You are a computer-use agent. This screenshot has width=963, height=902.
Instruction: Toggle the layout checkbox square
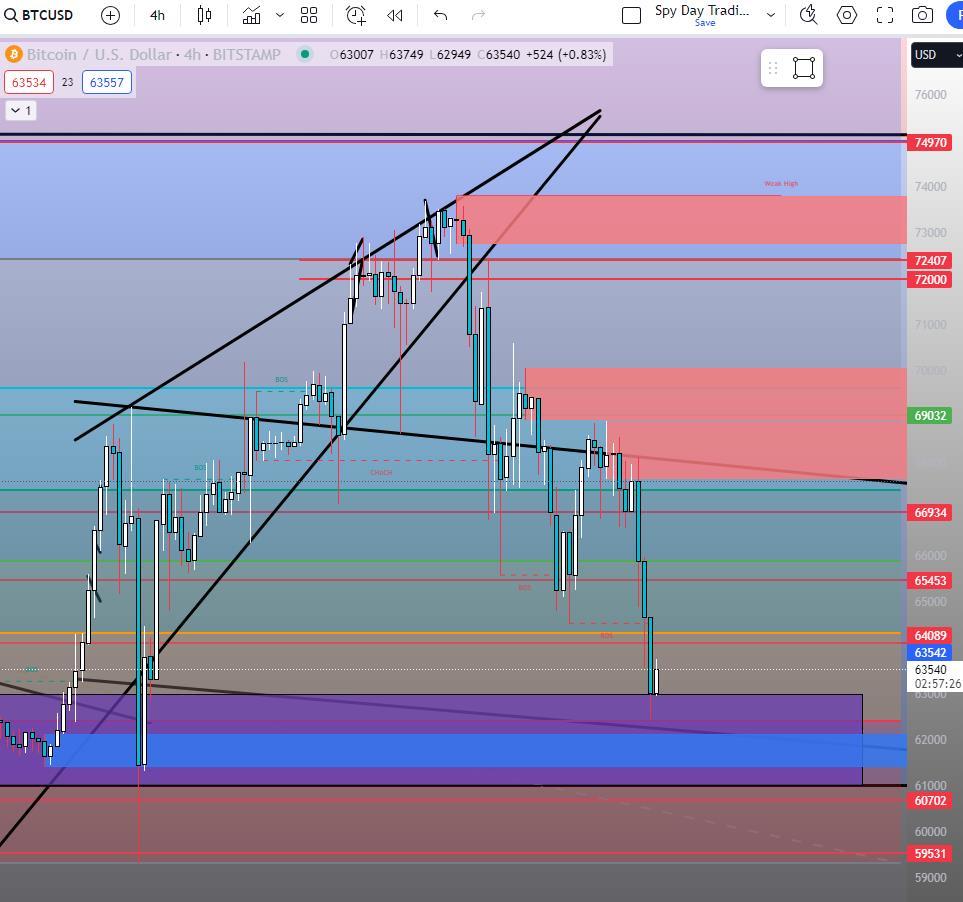pyautogui.click(x=631, y=15)
